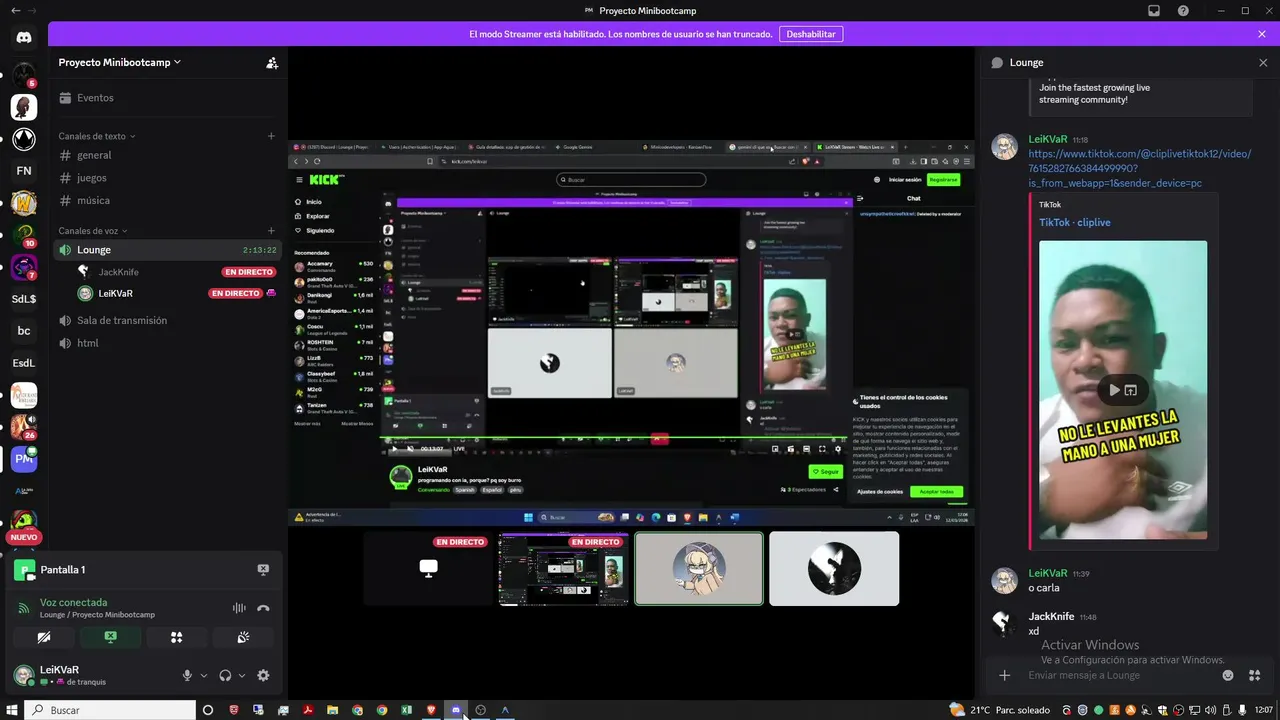The image size is (1280, 720).
Task: Close the Lounge chat panel
Action: tap(1262, 62)
